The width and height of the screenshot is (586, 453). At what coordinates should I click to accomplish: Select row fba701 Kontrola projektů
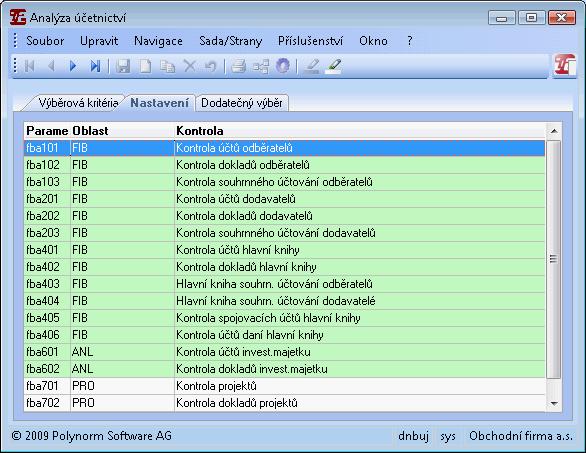coord(284,386)
